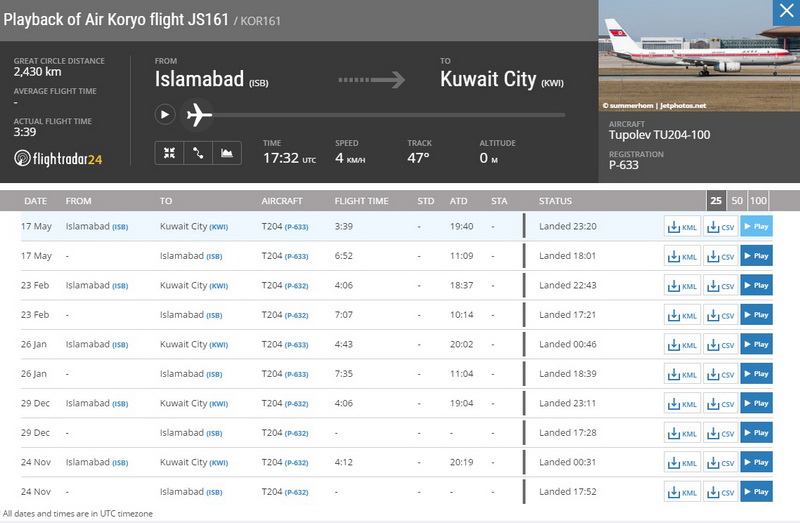Screen dimensions: 800x523
Task: Click the FLIGHT TIME column header
Action: pos(361,201)
